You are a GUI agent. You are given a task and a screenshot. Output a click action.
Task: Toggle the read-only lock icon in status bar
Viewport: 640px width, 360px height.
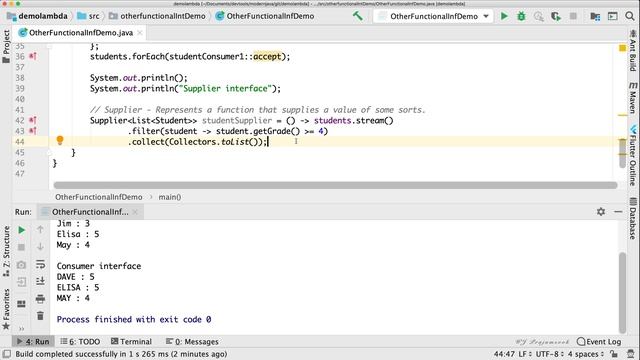point(613,354)
